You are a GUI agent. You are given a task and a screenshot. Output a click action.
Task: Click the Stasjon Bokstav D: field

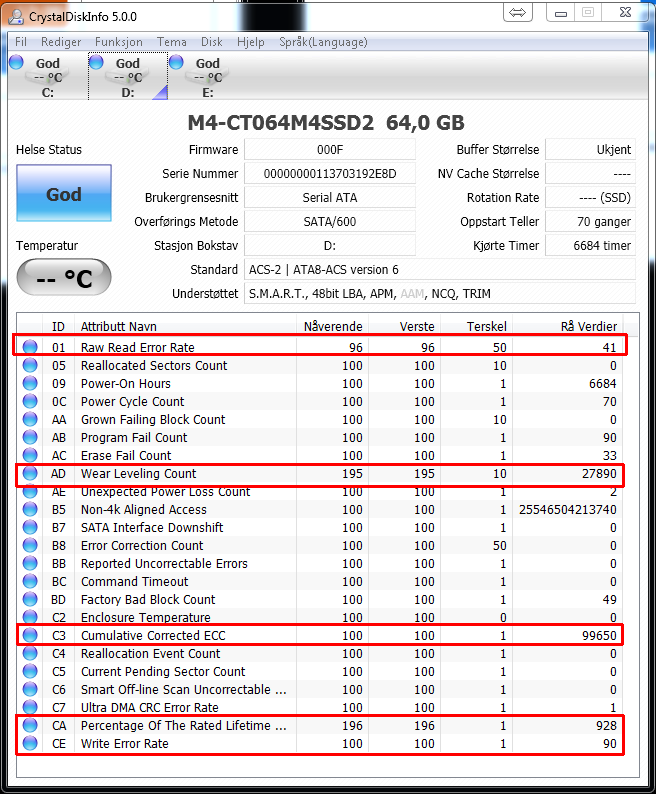click(x=330, y=246)
